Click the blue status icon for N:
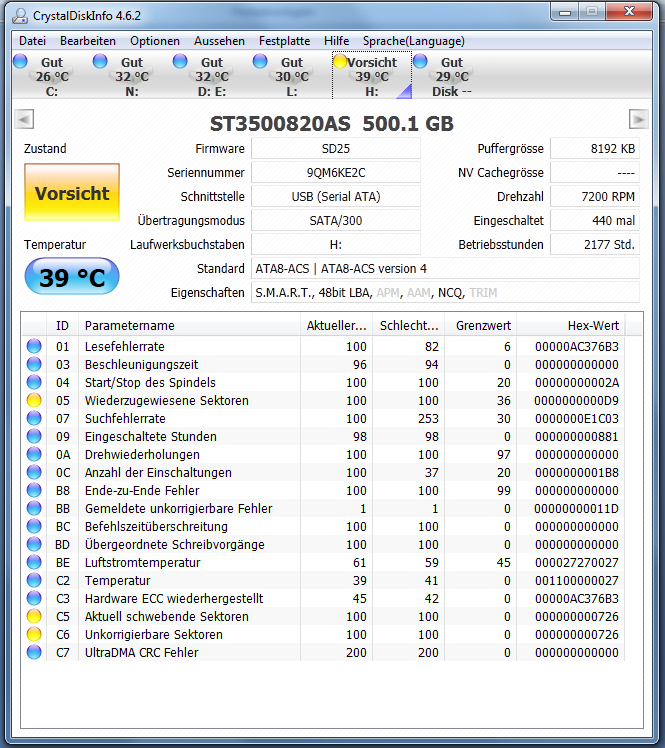The image size is (665, 748). point(100,62)
